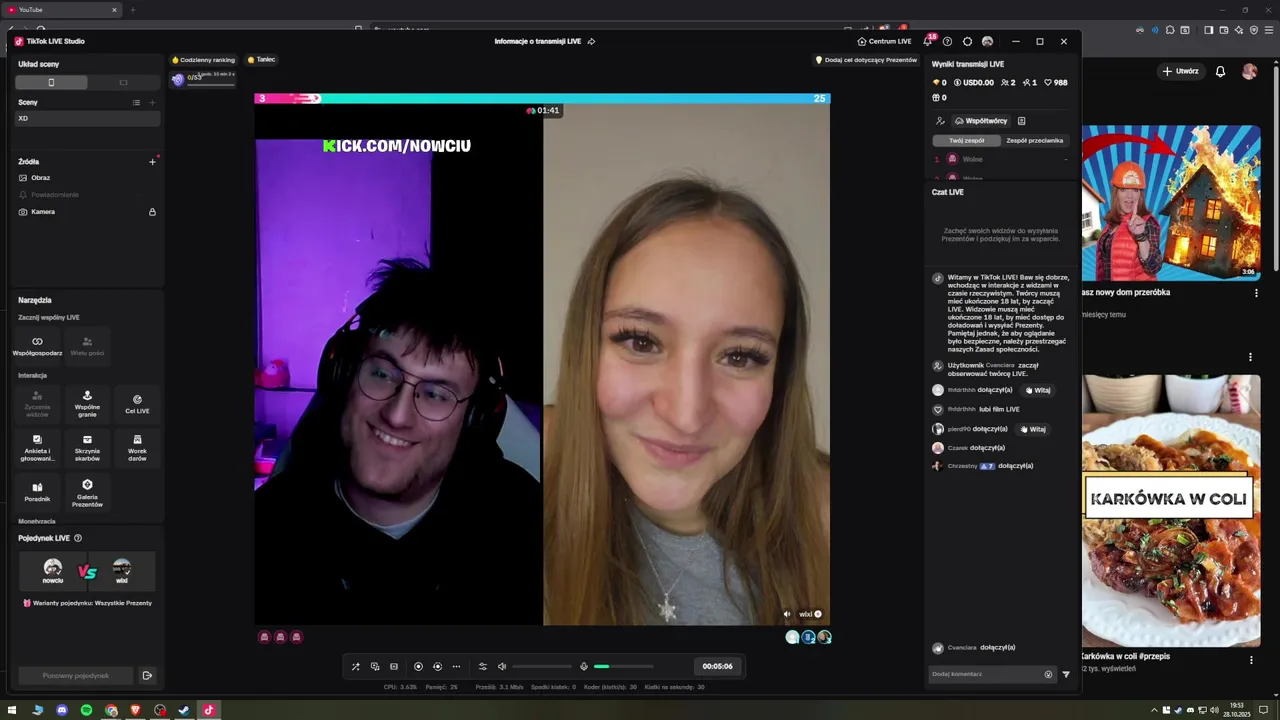Click the magic wand effects icon
Viewport: 1280px width, 720px height.
click(355, 666)
